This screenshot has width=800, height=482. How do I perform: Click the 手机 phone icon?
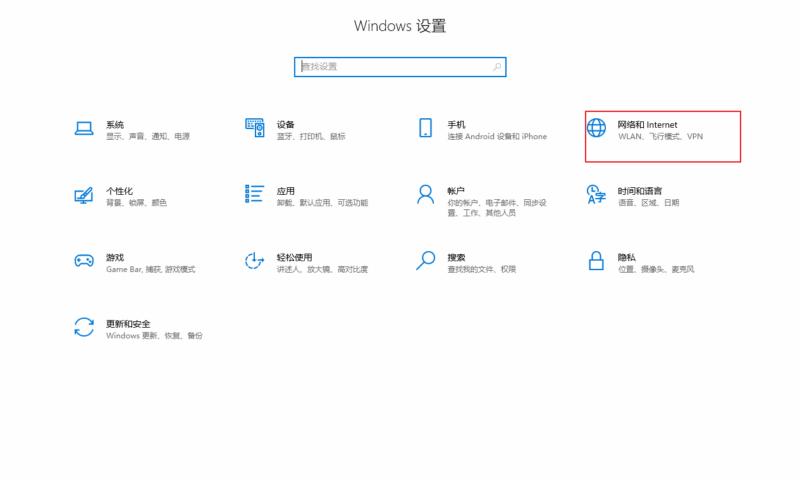coord(425,128)
